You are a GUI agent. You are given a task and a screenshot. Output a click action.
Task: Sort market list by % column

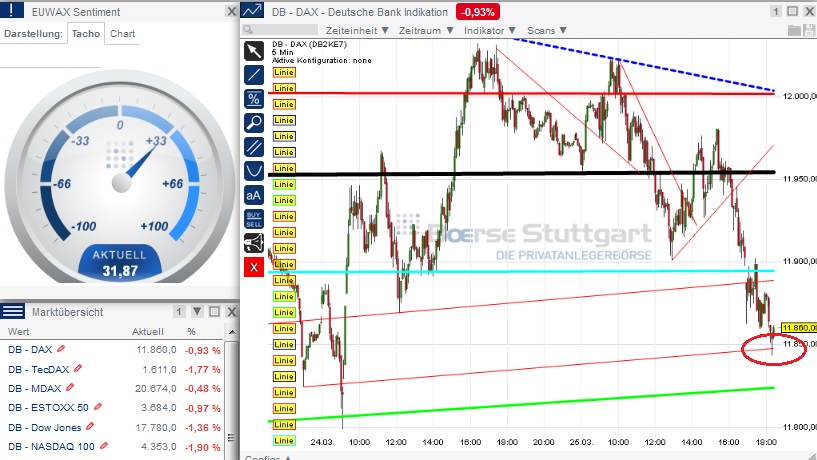191,331
